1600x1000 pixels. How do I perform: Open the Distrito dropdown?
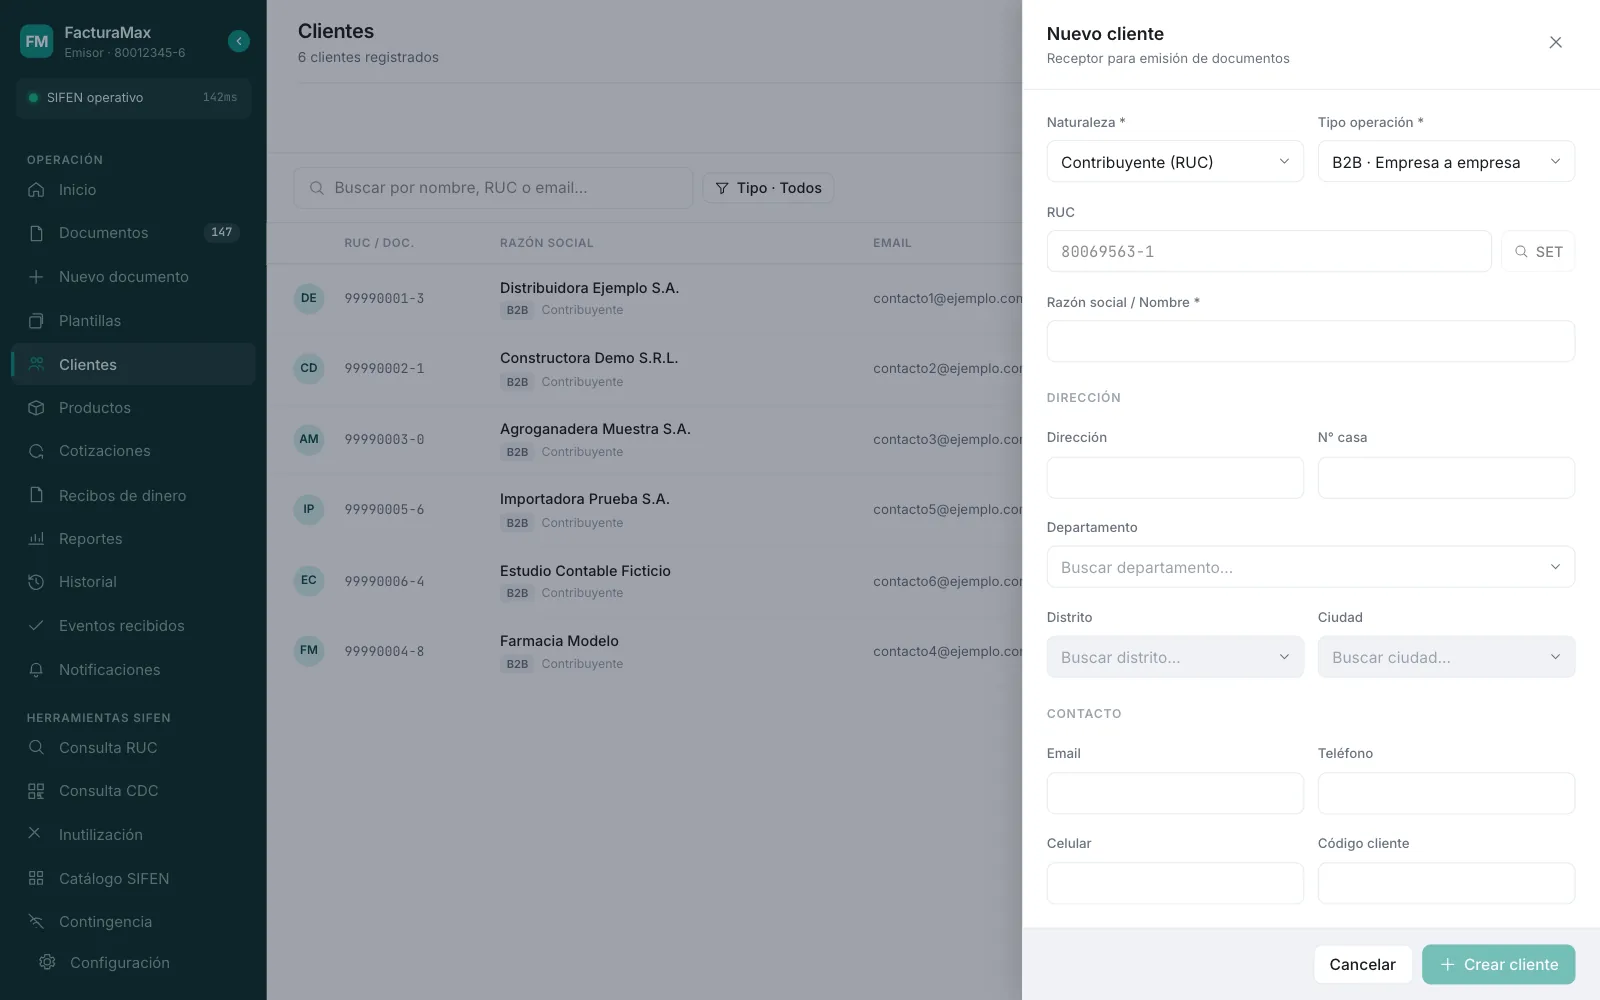[x=1175, y=657]
